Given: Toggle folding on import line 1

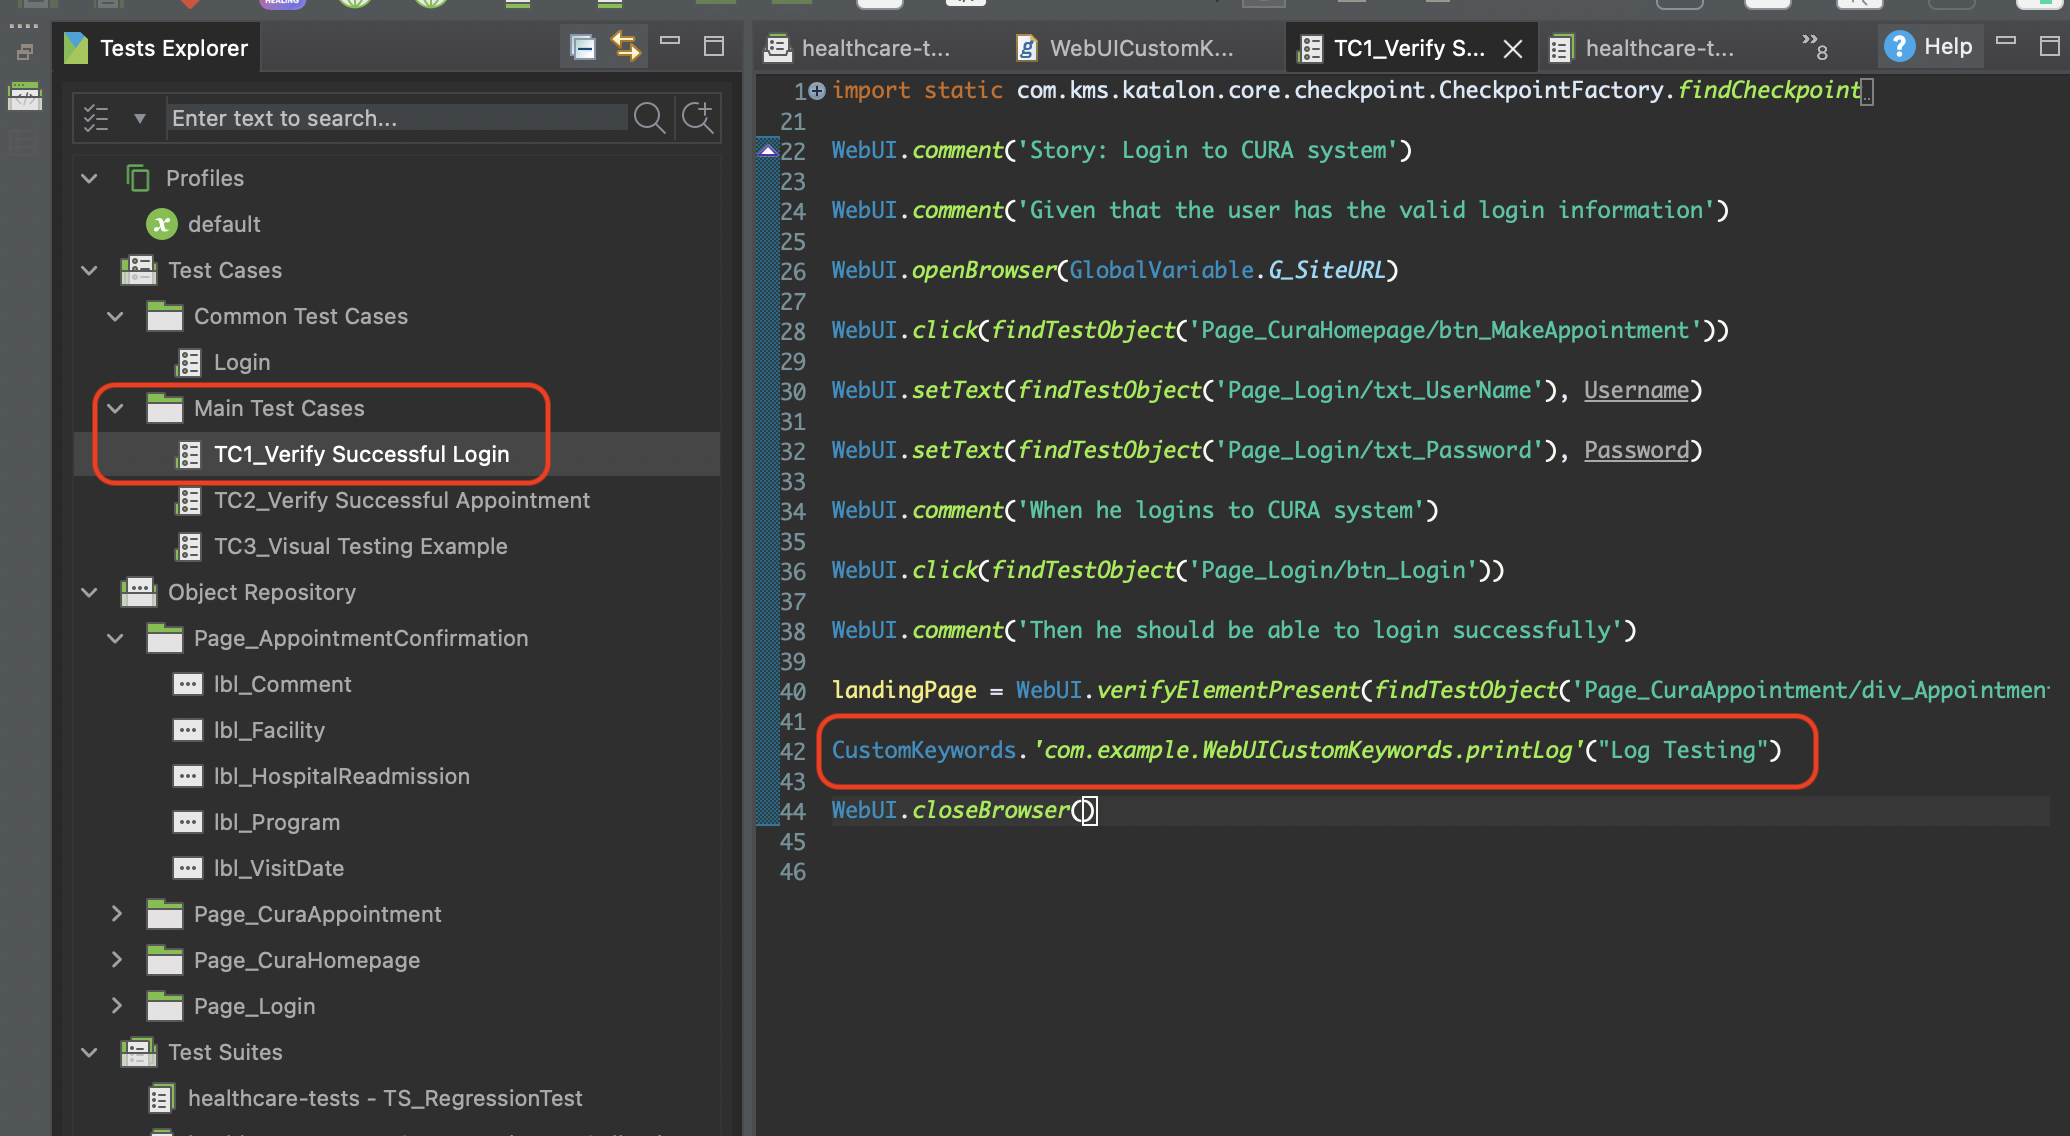Looking at the screenshot, I should coord(817,91).
